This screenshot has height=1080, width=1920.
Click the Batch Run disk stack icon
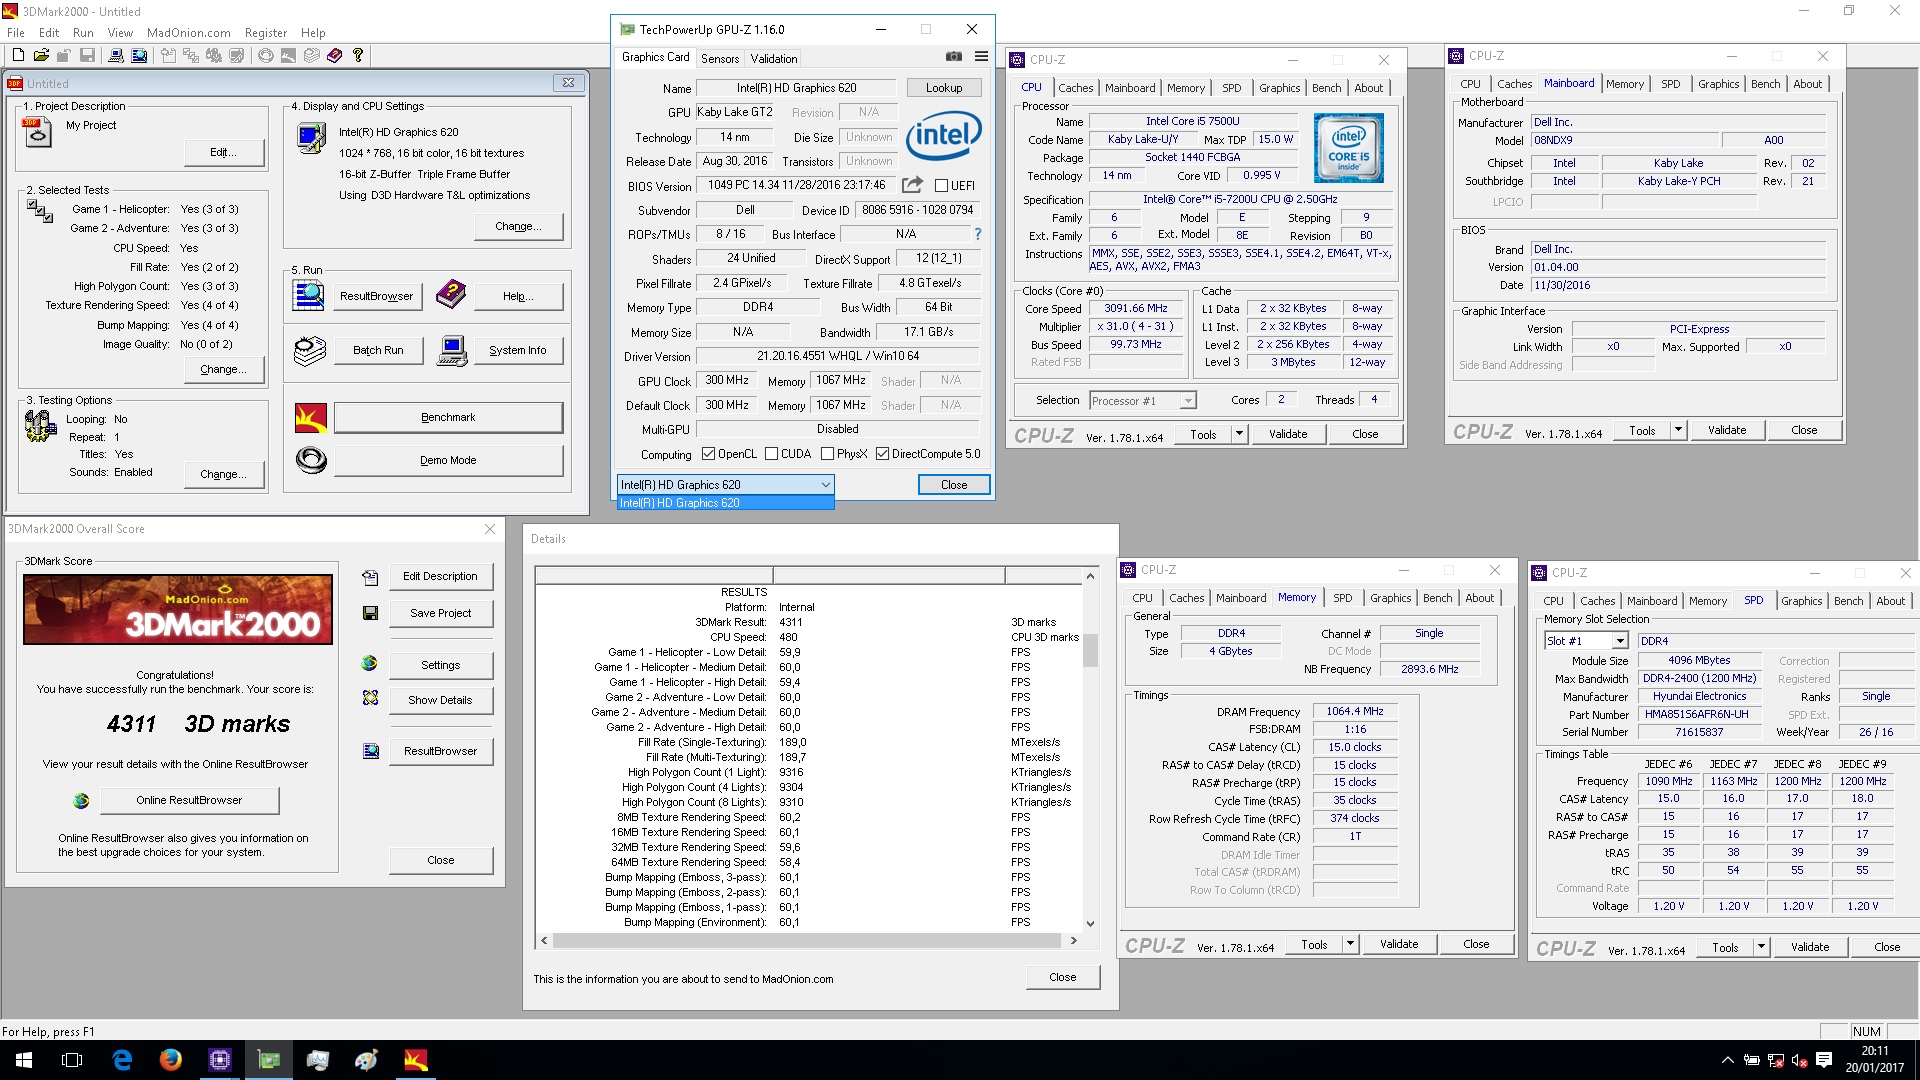pos(310,350)
